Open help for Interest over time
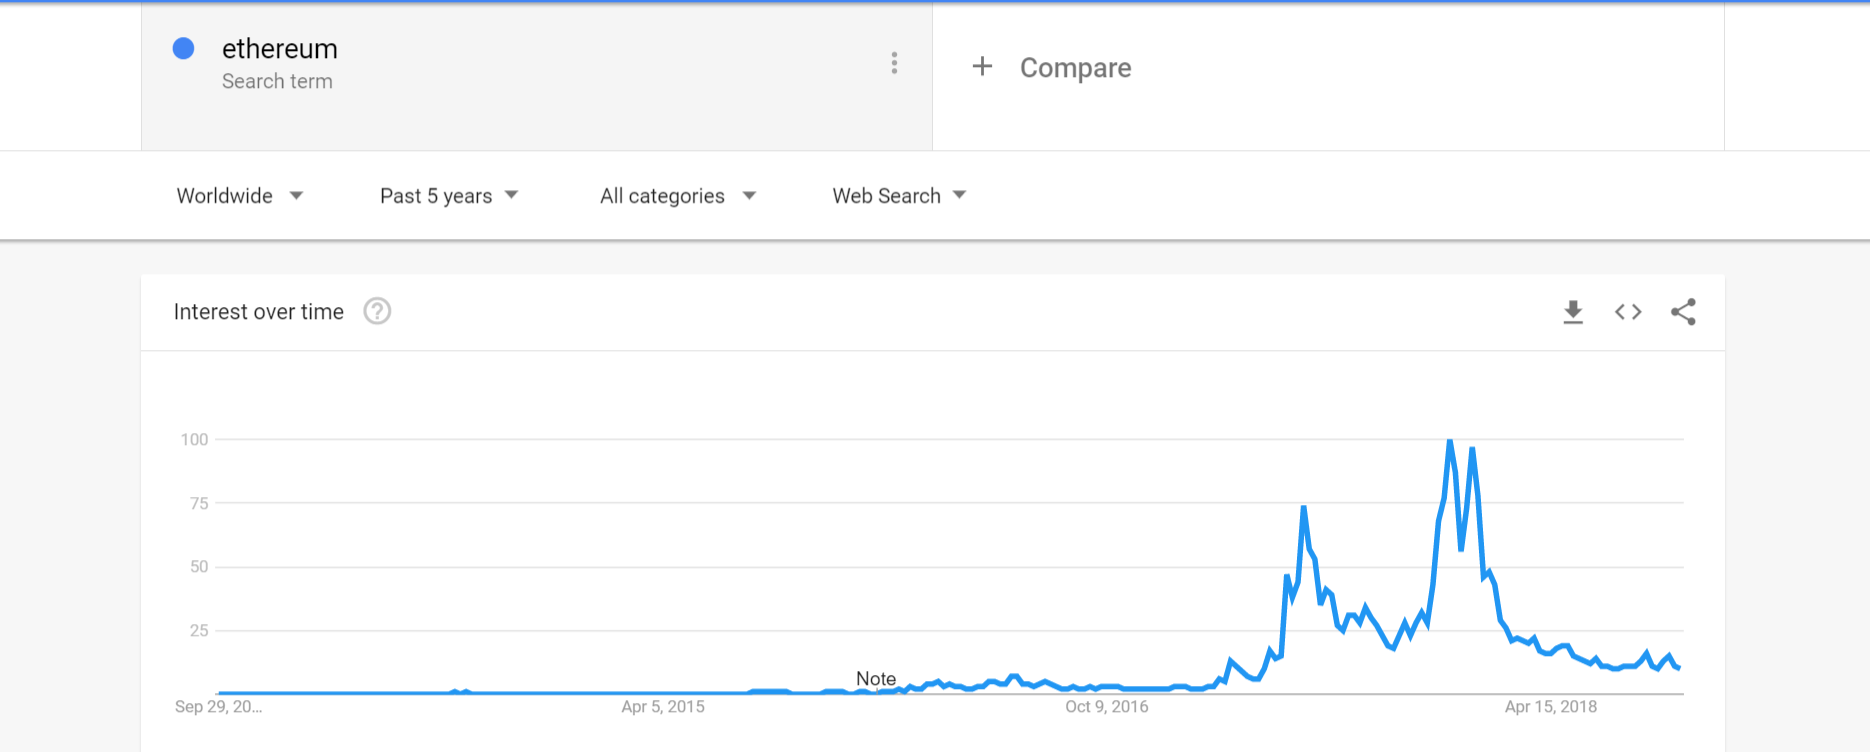 pos(377,311)
